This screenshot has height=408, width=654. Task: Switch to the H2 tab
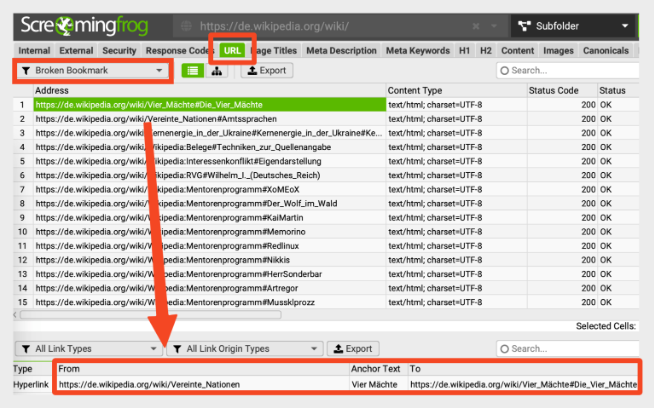tap(485, 50)
